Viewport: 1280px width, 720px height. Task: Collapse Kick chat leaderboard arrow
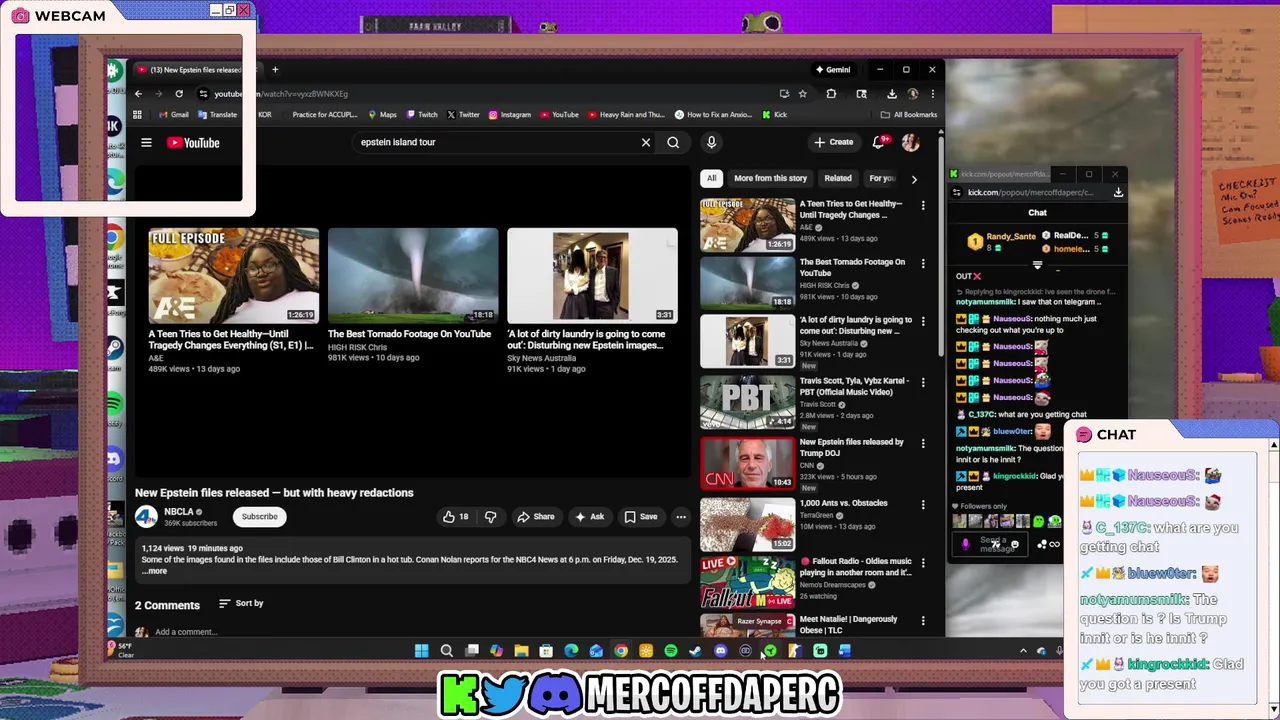pyautogui.click(x=1037, y=266)
